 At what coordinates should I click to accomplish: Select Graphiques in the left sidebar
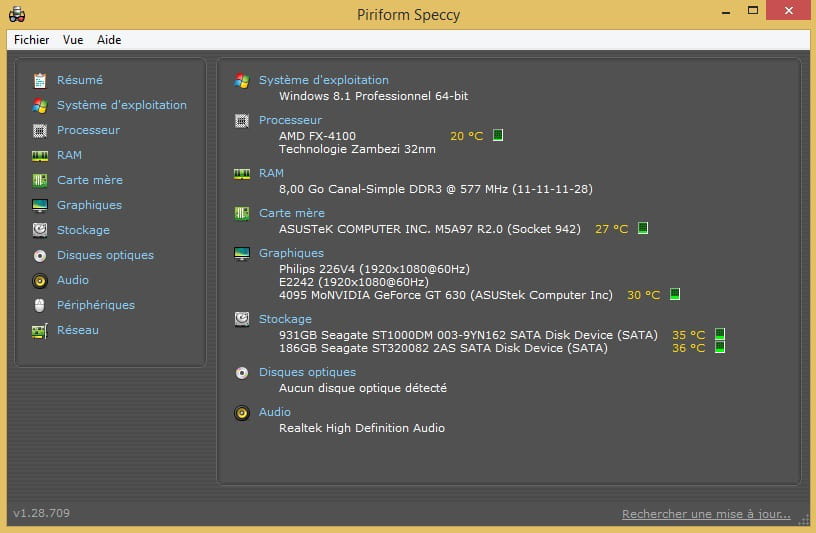click(x=89, y=205)
